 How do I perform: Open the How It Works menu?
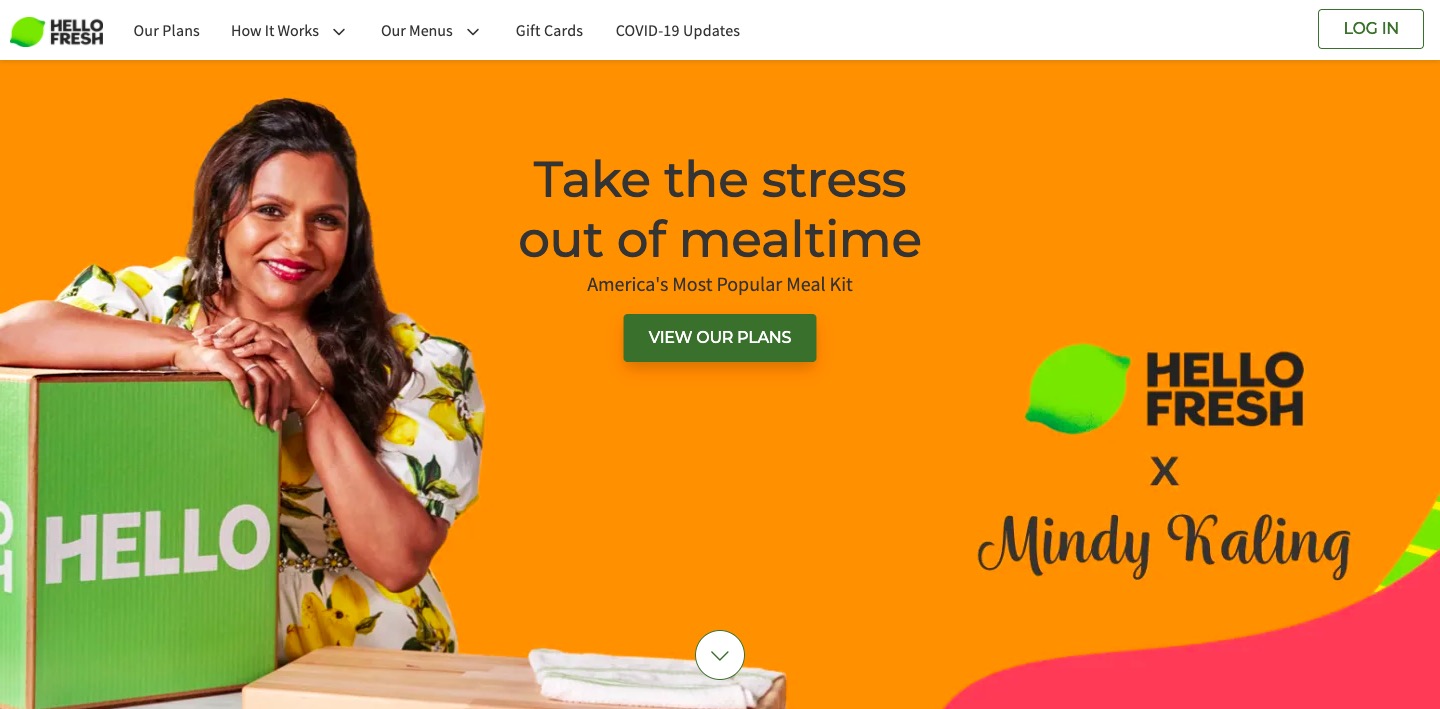[x=275, y=31]
